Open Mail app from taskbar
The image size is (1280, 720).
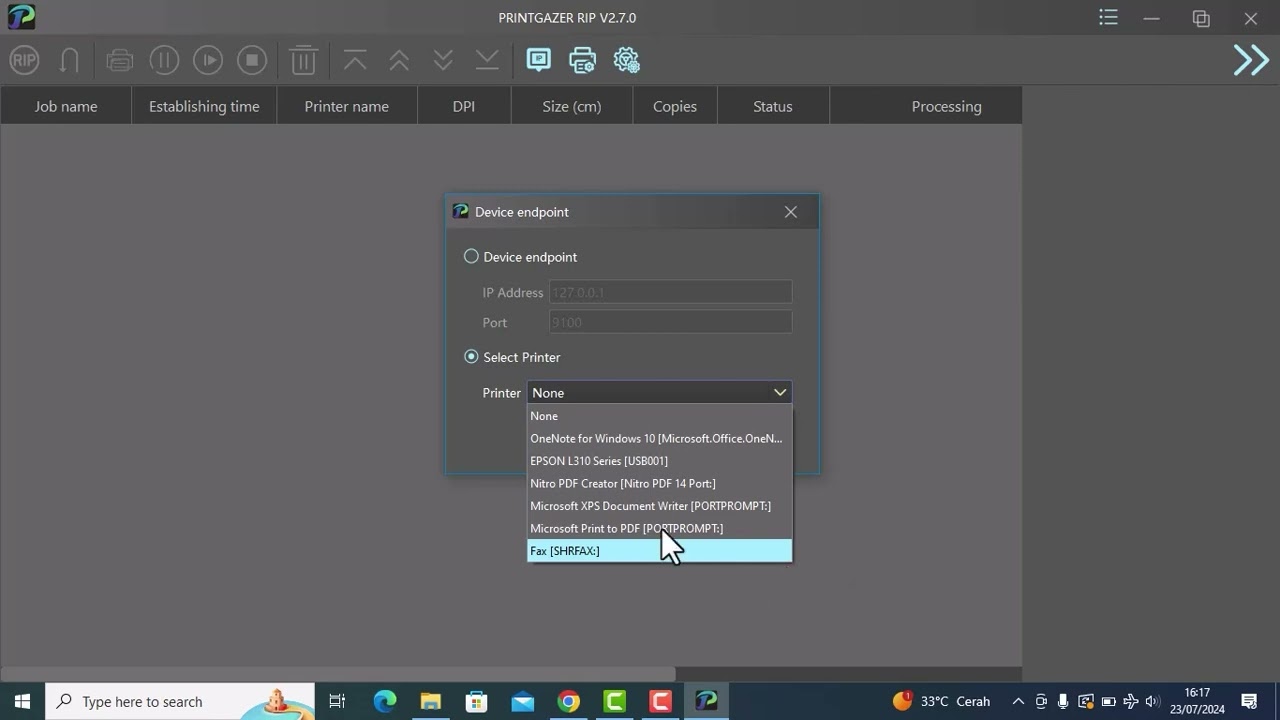coord(522,701)
